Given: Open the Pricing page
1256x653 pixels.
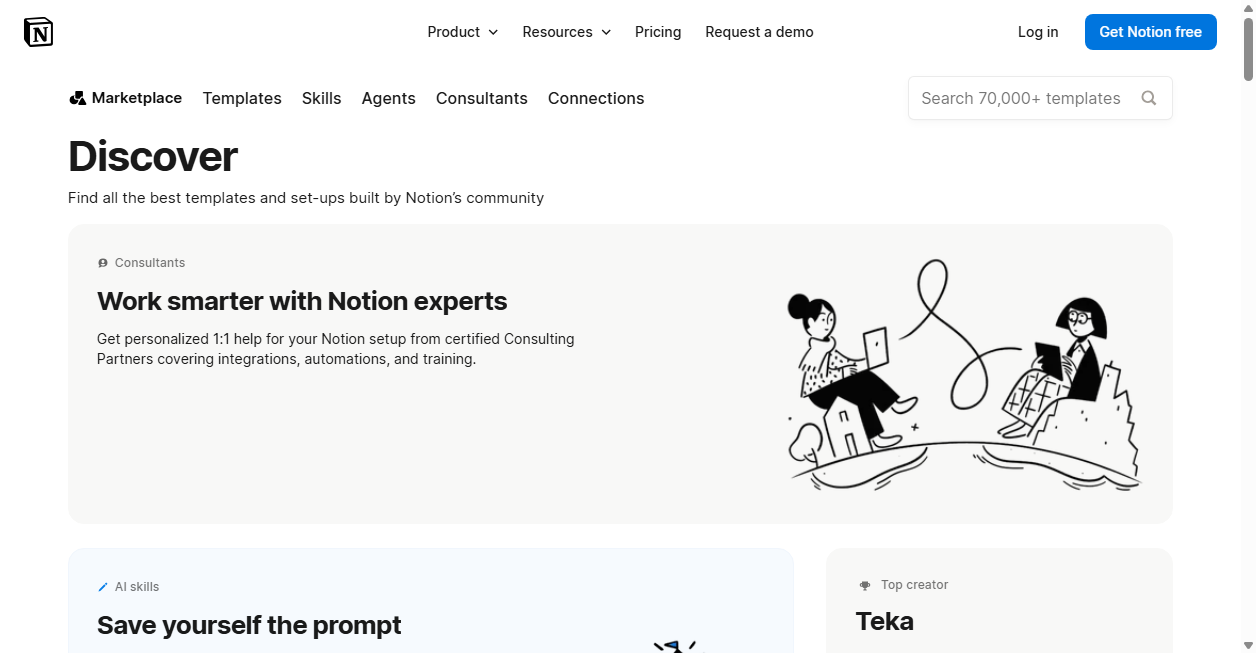Looking at the screenshot, I should click(658, 32).
